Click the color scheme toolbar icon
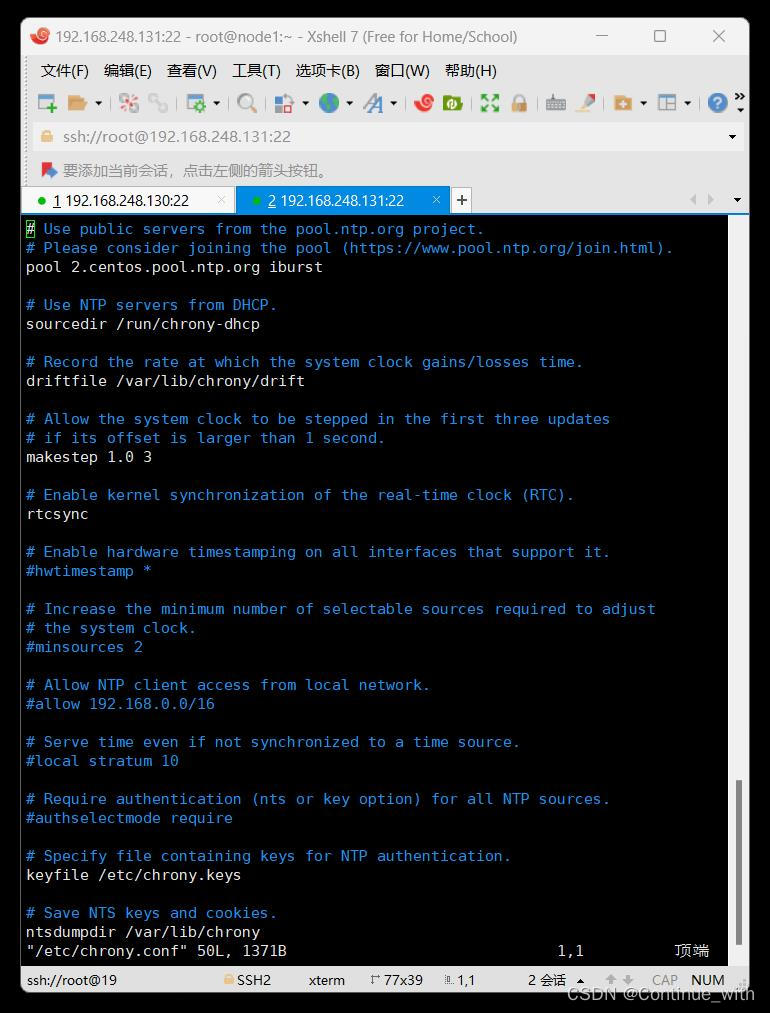Image resolution: width=770 pixels, height=1013 pixels. pos(284,103)
